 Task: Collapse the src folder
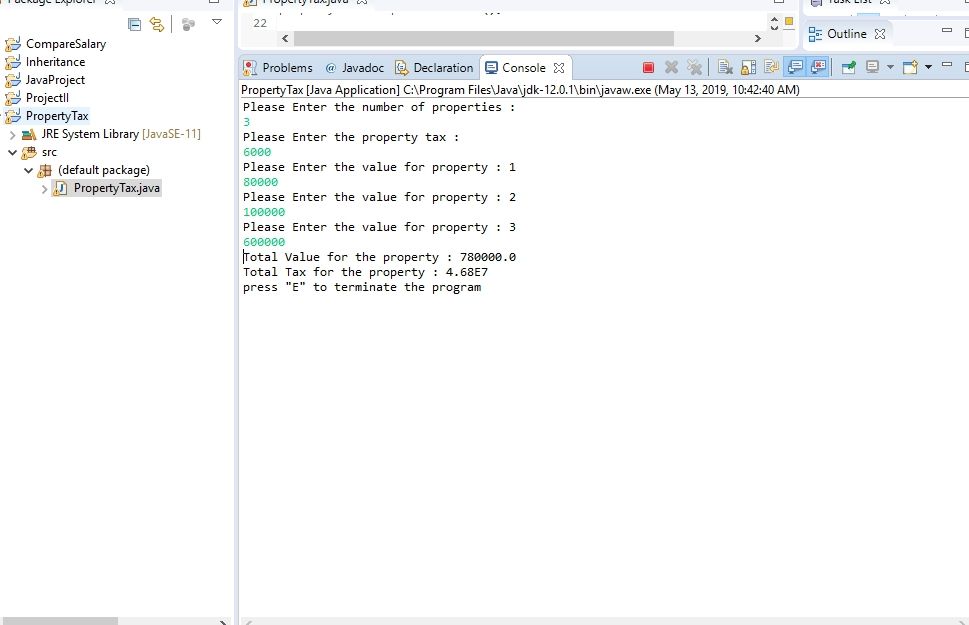(13, 152)
